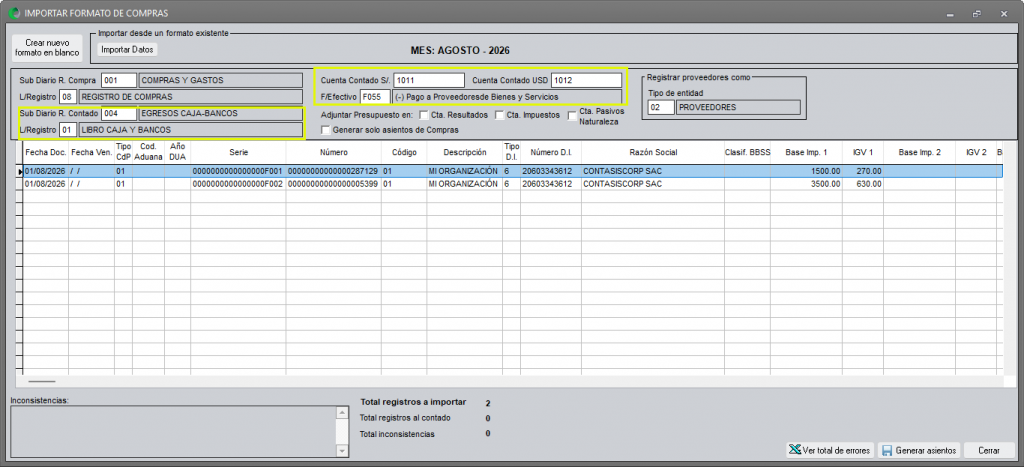Click the REGISTRO DE COMPRAS description box
The width and height of the screenshot is (1024, 467).
point(190,97)
